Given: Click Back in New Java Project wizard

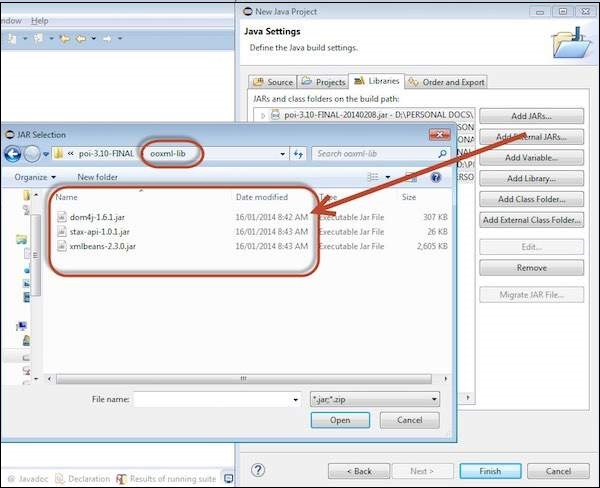Looking at the screenshot, I should coord(359,471).
